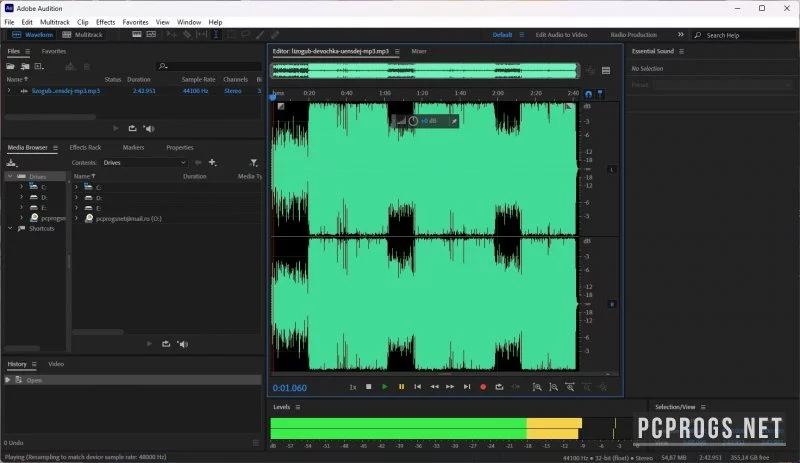
Task: Click the filter file types icon
Action: pyautogui.click(x=254, y=163)
